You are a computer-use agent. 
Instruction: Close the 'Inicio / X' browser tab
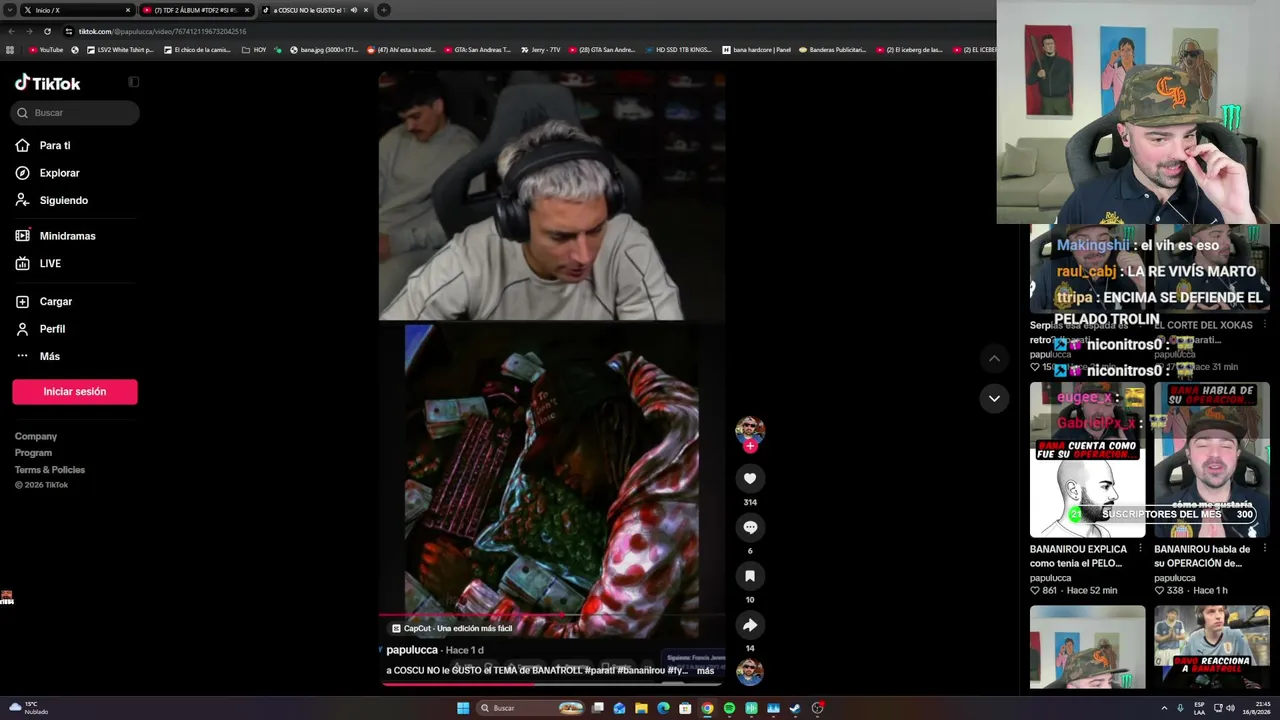[x=128, y=10]
